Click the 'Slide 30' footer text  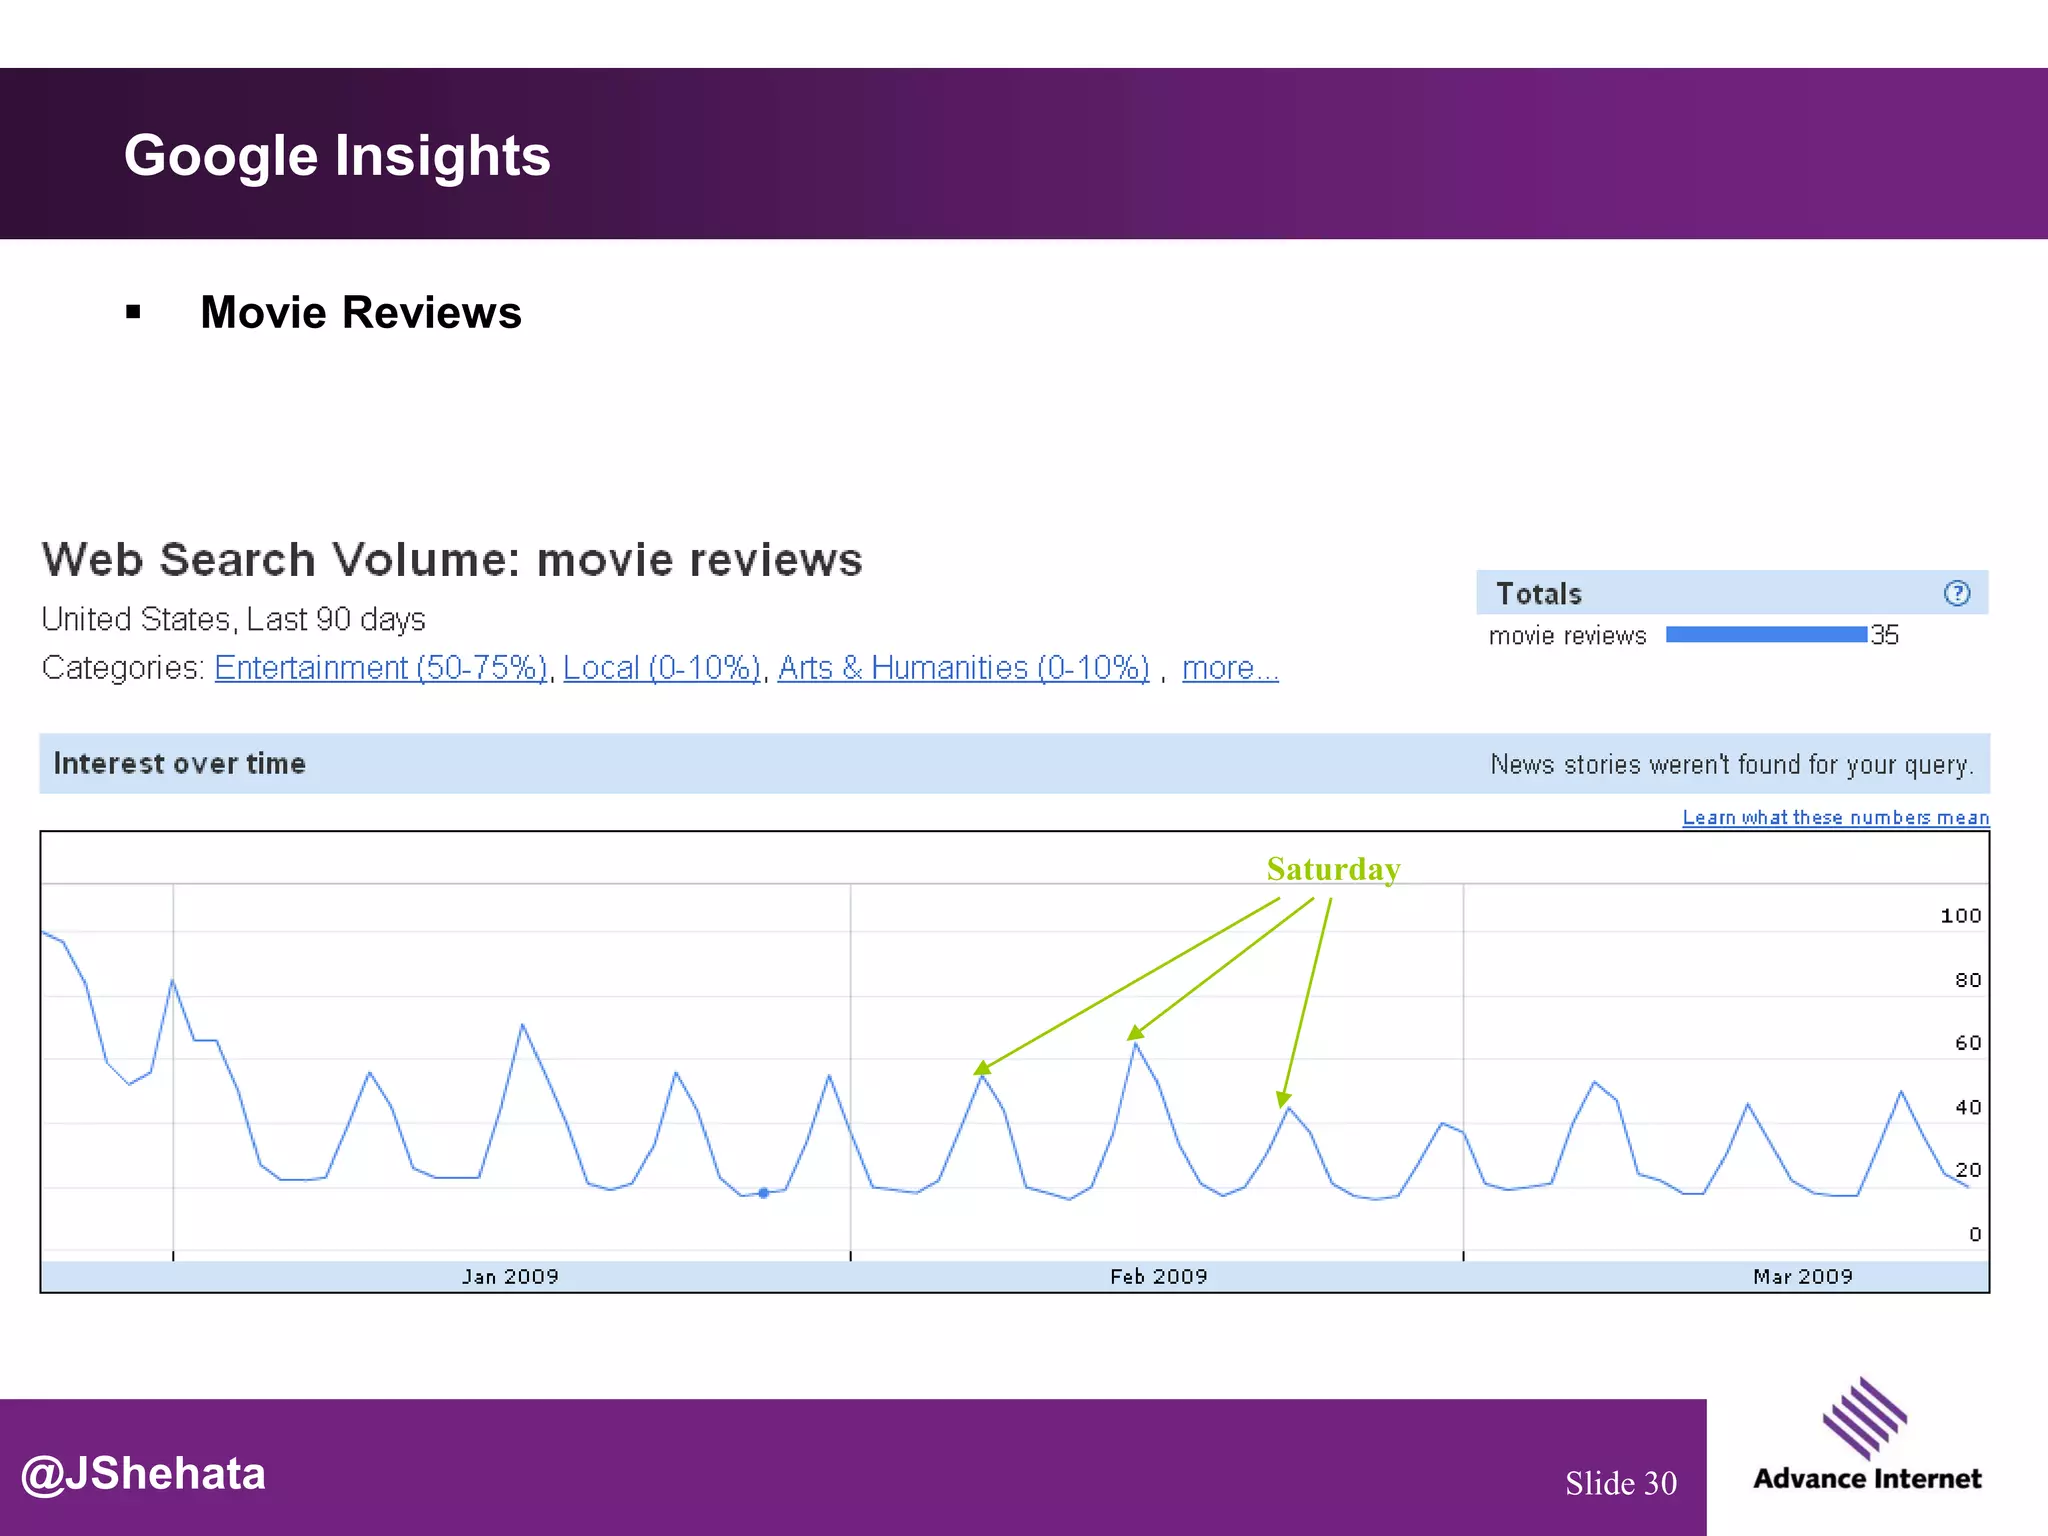(1621, 1483)
